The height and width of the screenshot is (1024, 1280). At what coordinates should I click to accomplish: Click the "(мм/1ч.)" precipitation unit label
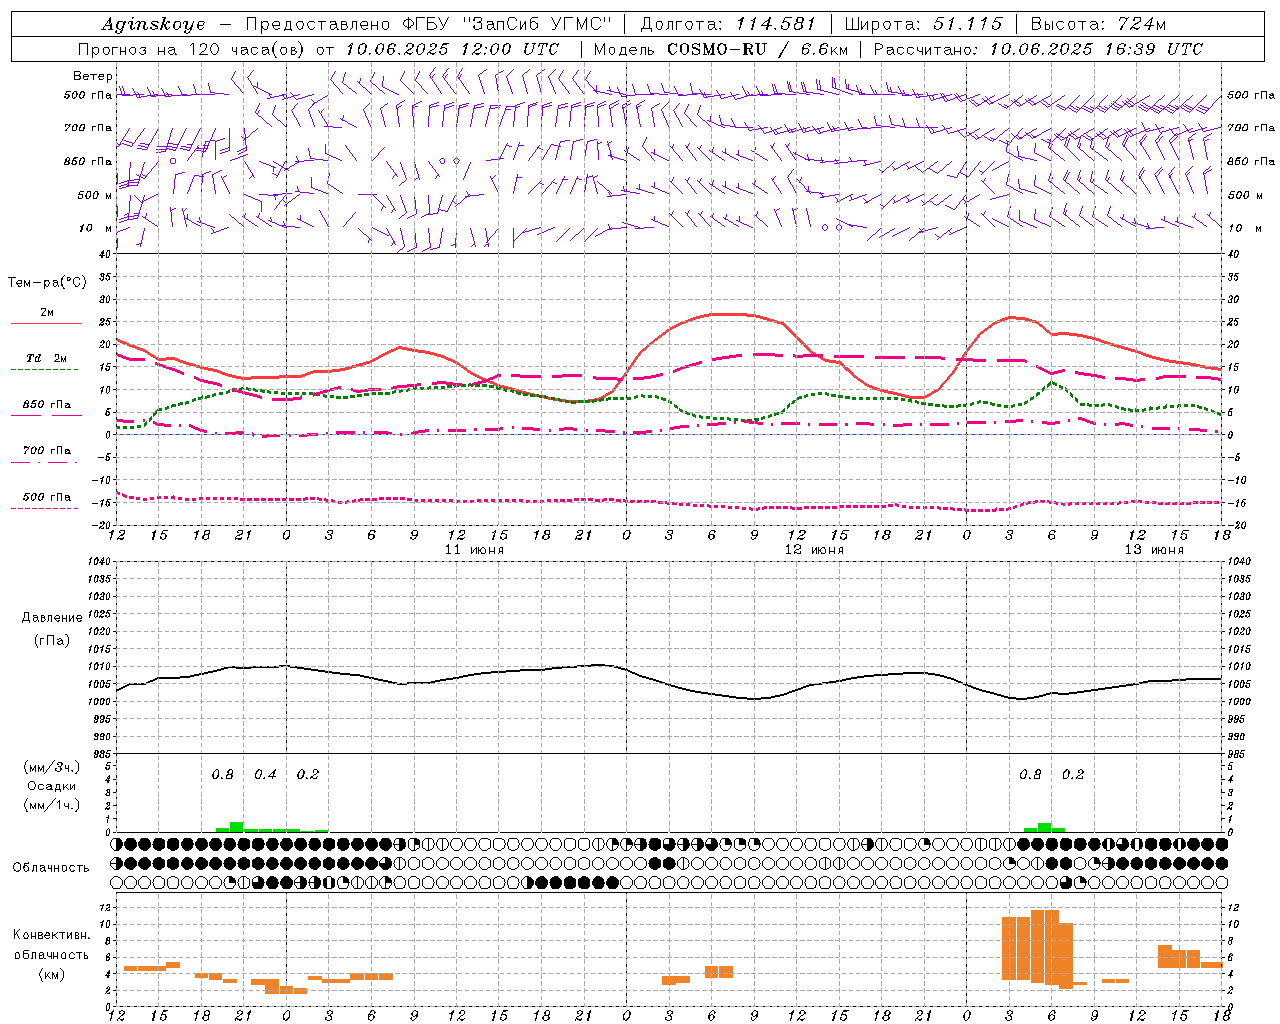pos(51,805)
